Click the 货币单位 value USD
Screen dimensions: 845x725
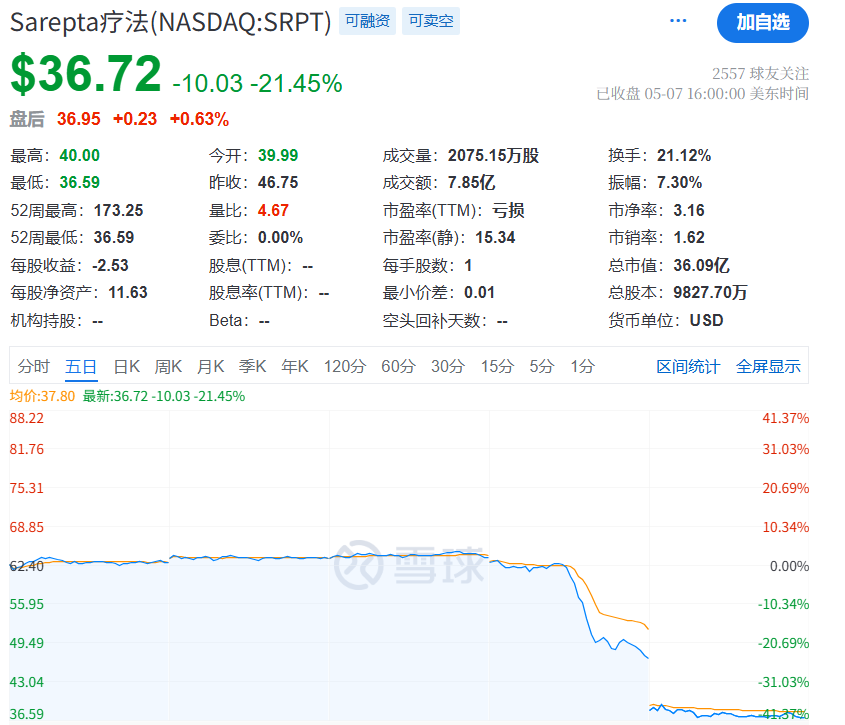tap(707, 320)
